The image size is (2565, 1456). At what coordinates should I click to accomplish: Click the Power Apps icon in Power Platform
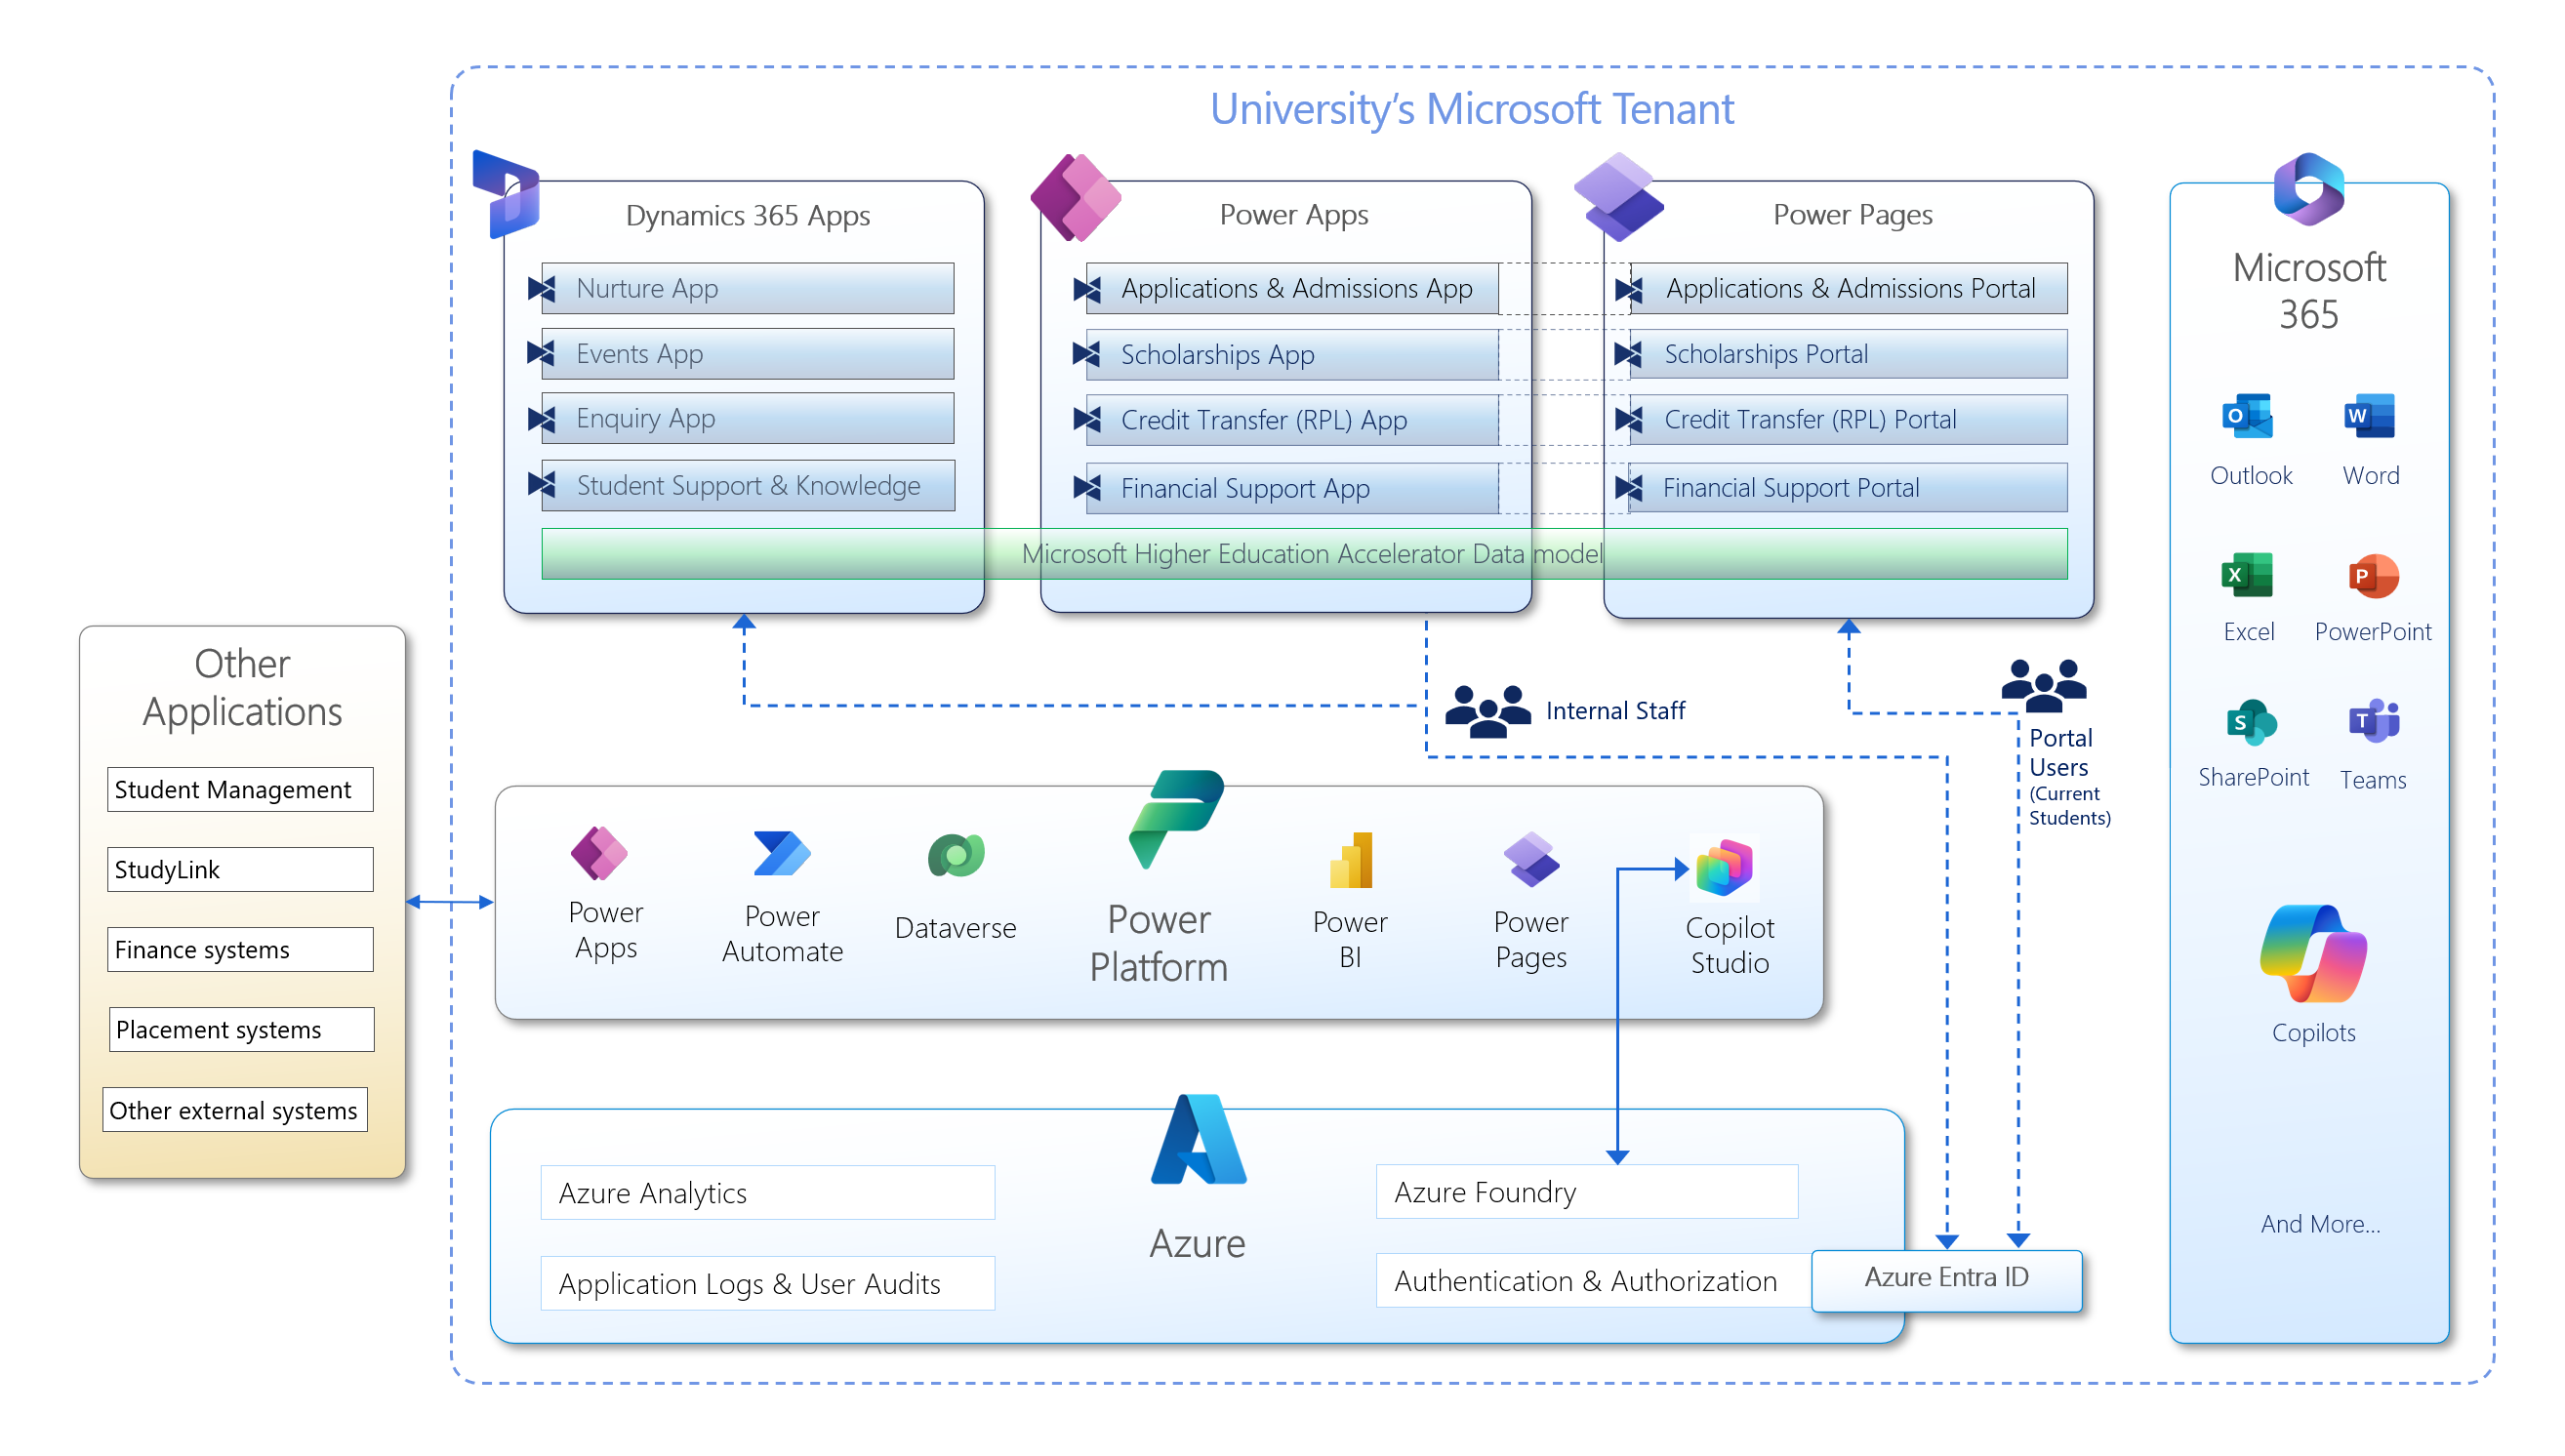598,853
